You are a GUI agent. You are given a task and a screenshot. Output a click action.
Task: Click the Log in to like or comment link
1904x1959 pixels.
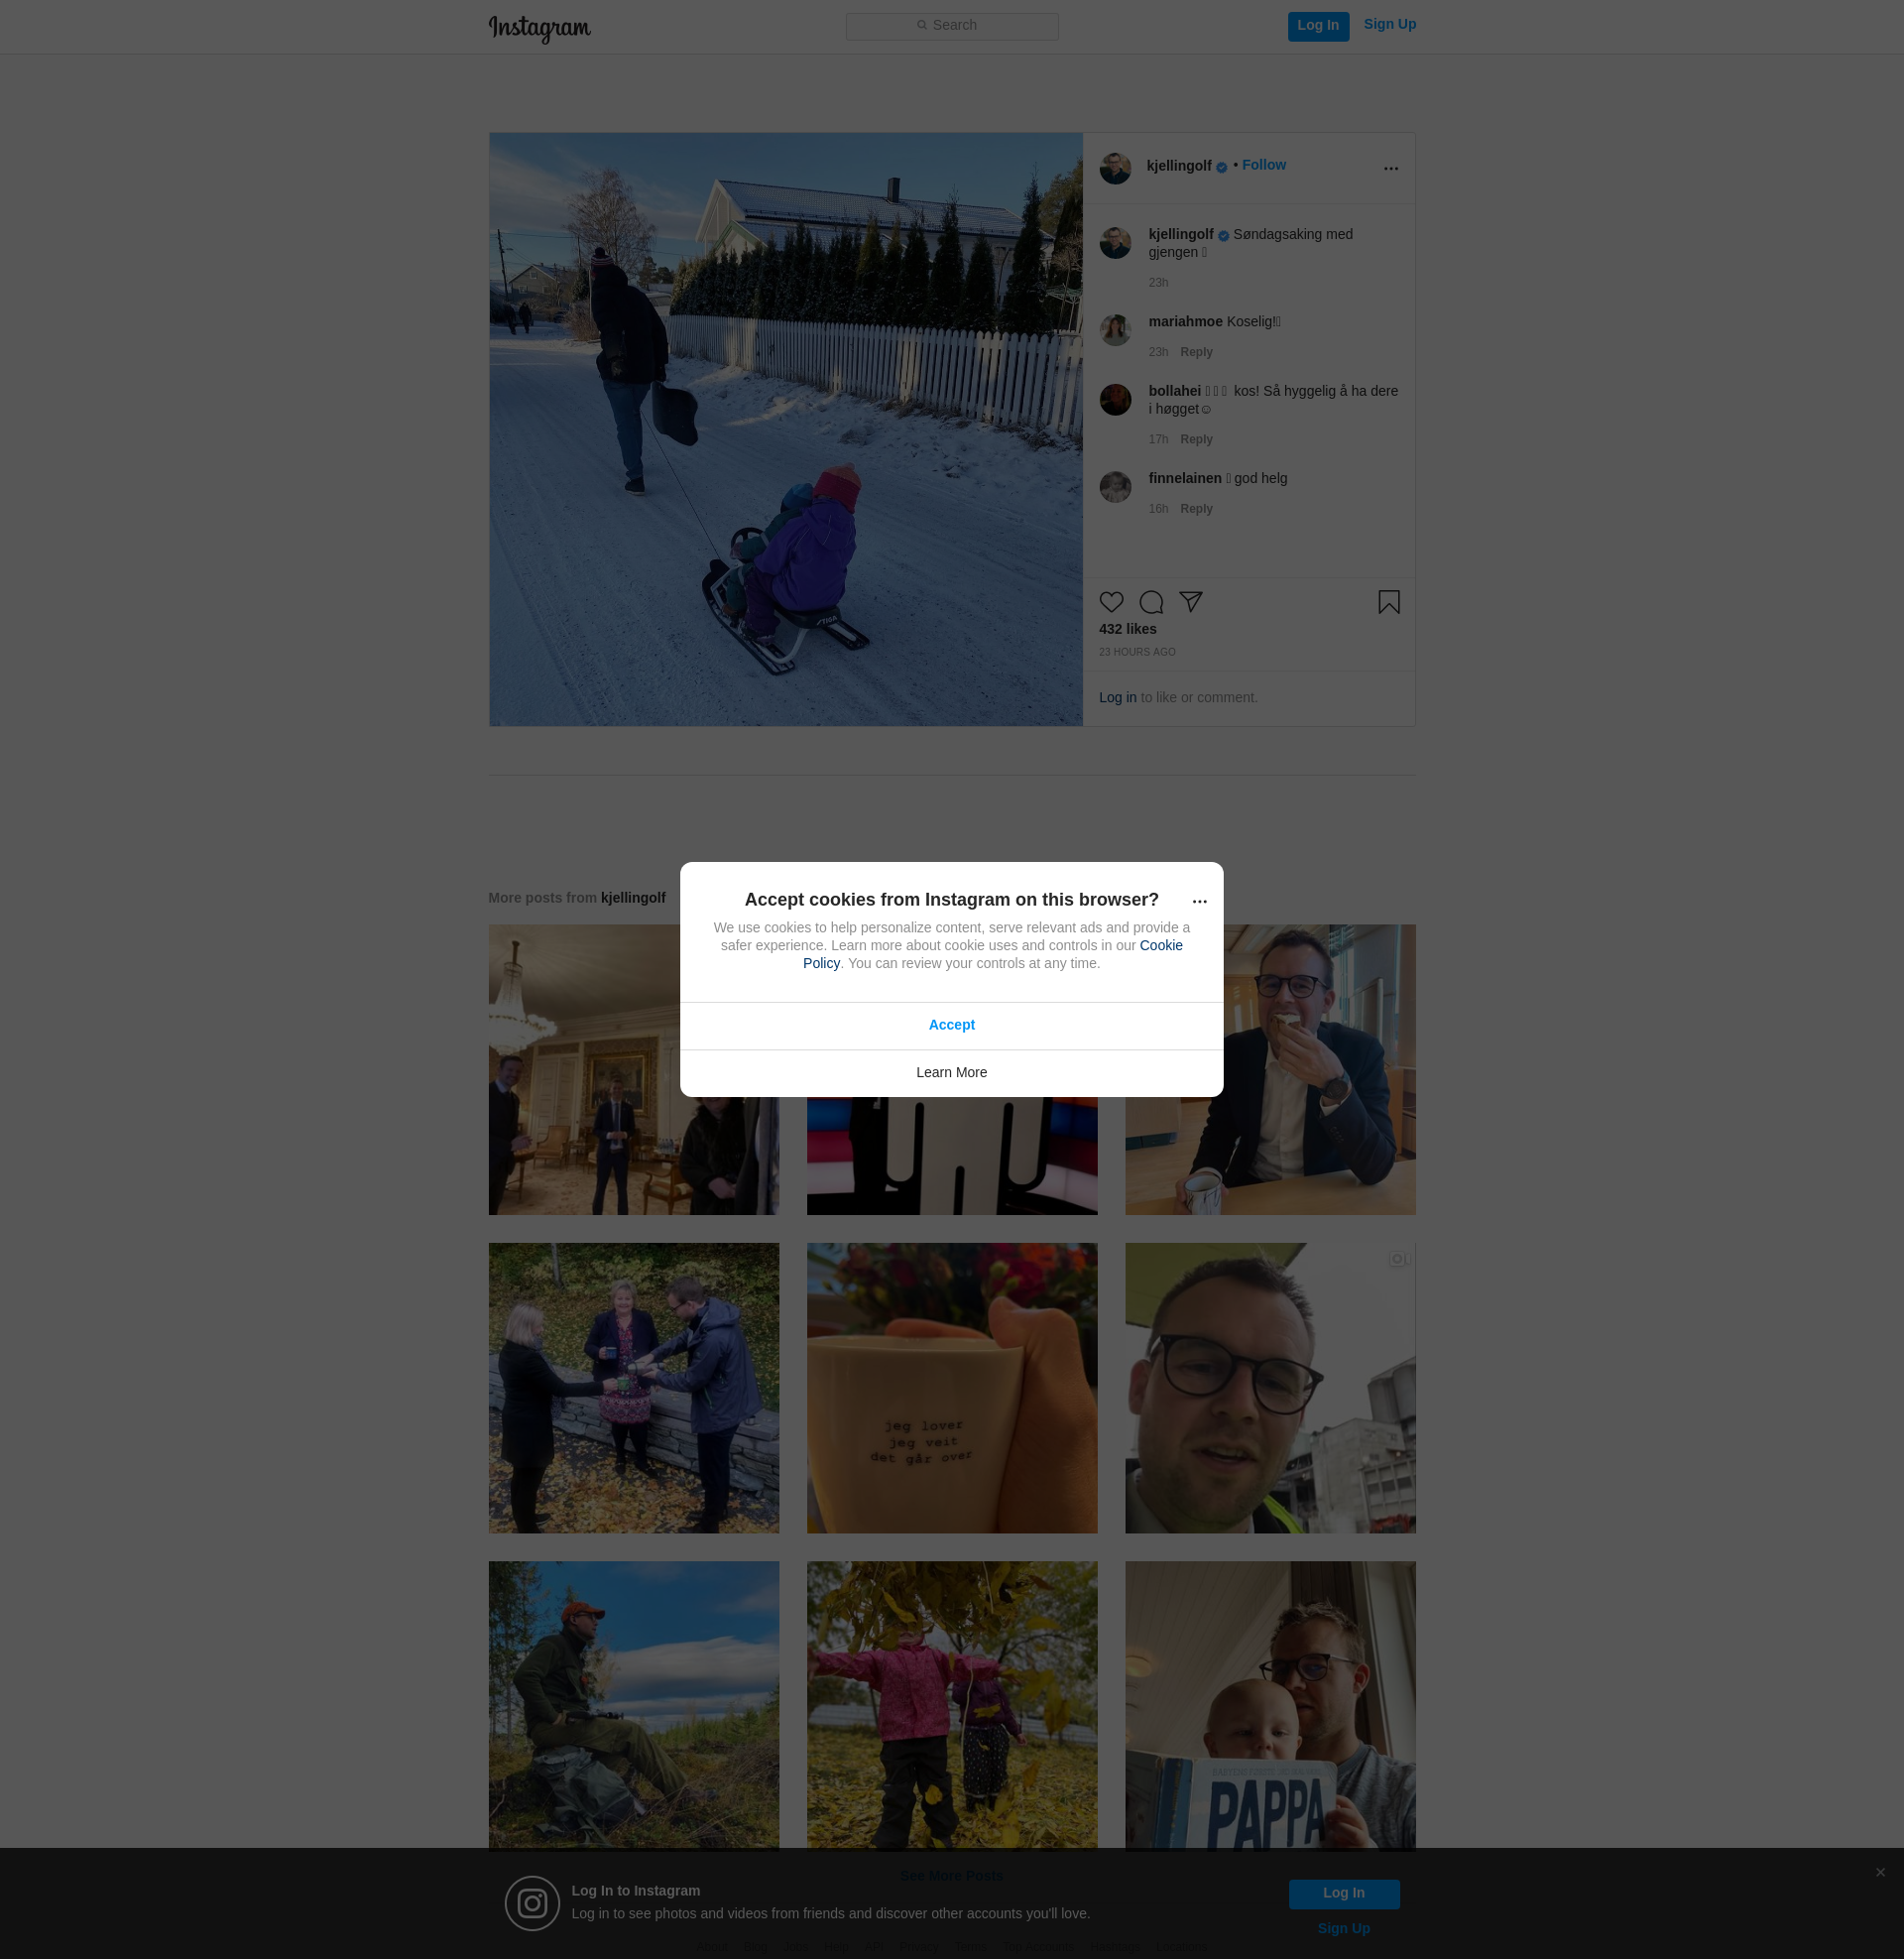pos(1118,698)
